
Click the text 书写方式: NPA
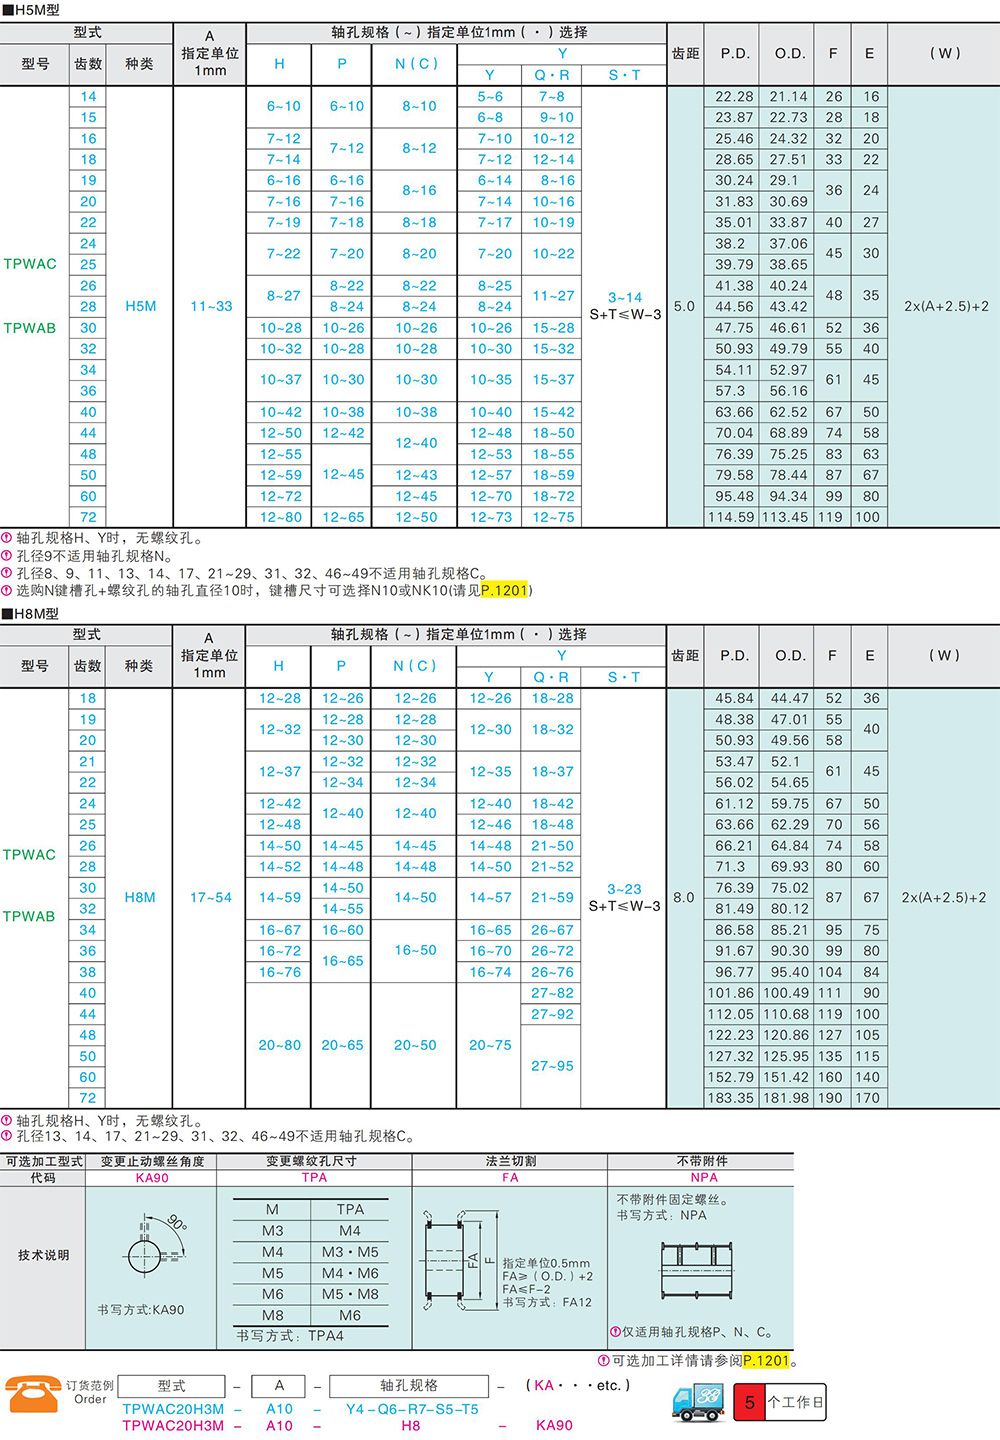661,1215
